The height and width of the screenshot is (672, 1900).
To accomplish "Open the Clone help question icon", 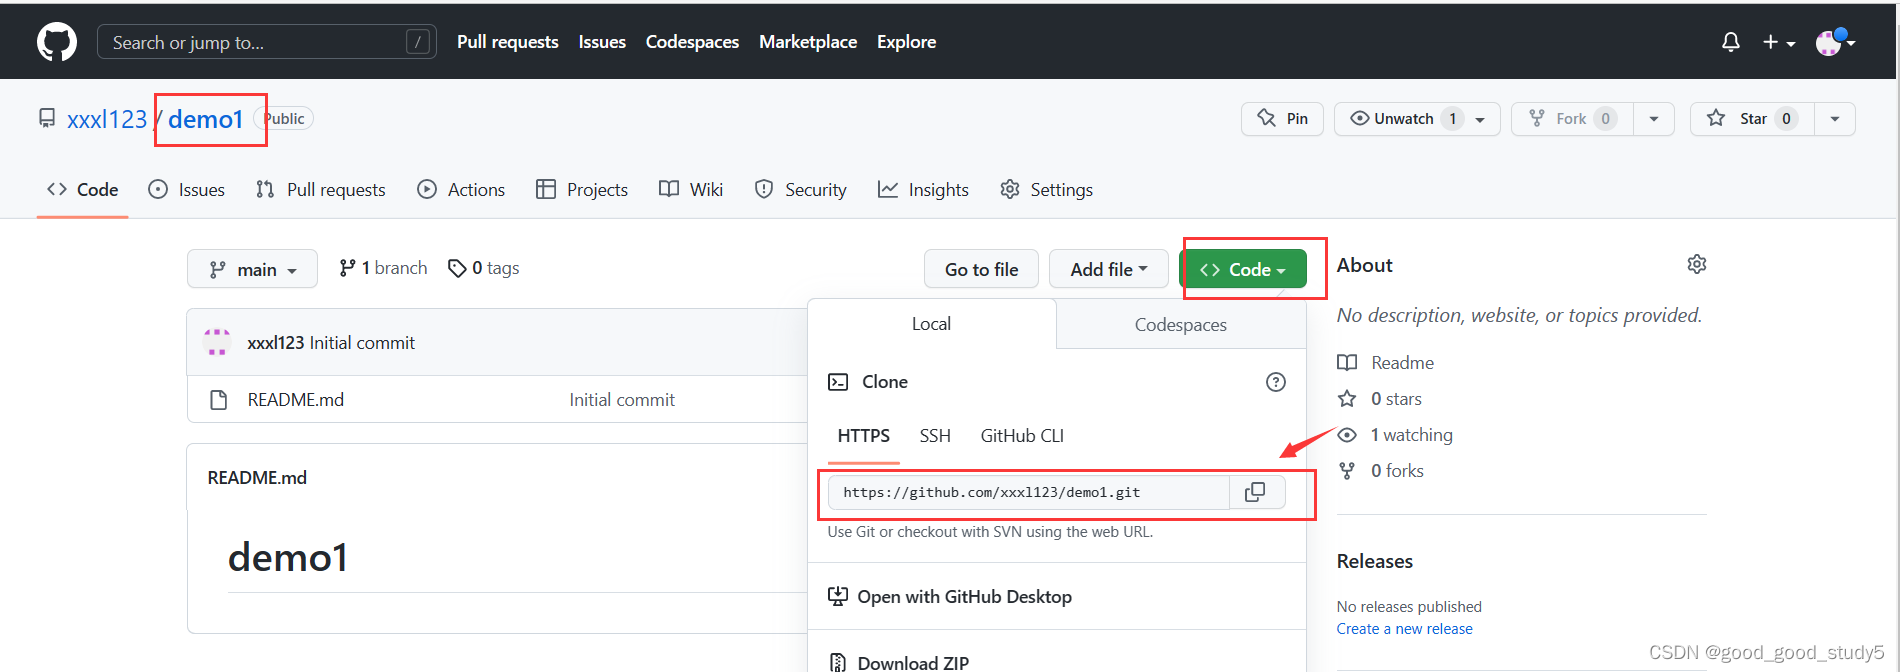I will coord(1276,382).
